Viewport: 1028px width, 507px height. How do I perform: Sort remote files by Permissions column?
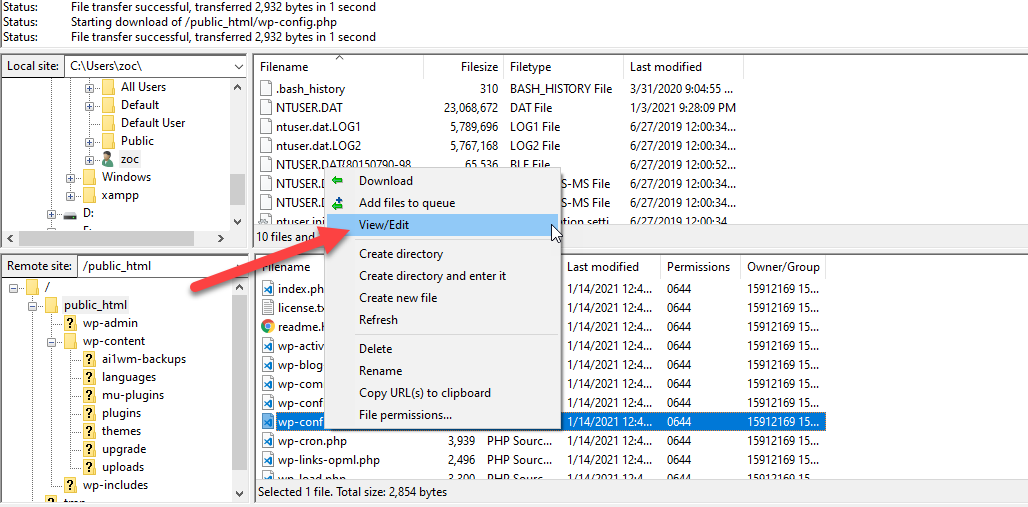pos(701,267)
